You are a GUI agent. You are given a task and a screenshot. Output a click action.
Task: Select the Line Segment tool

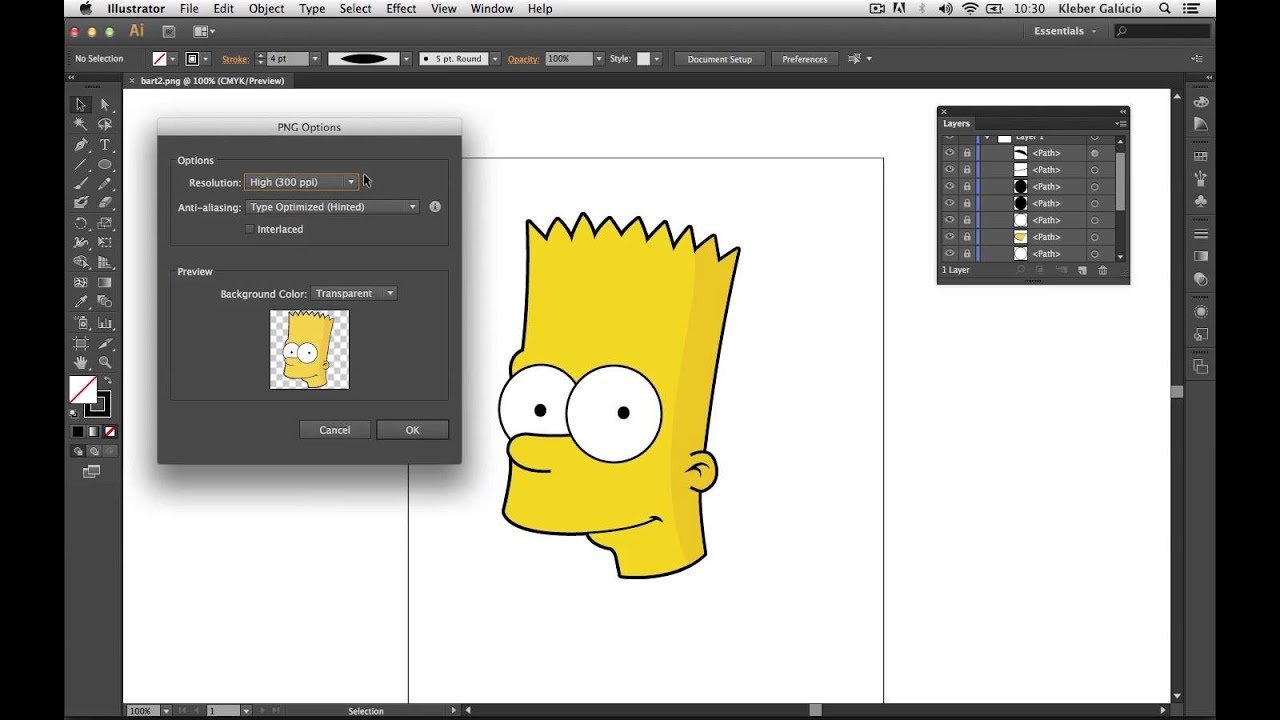[81, 164]
